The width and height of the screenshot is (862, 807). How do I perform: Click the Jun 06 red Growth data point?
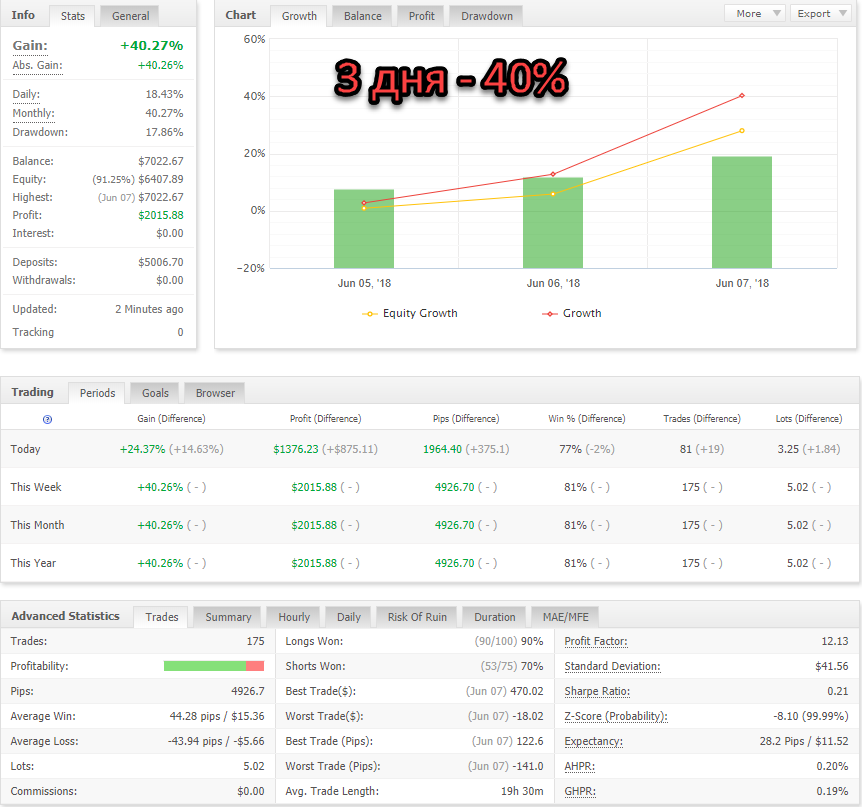(553, 174)
